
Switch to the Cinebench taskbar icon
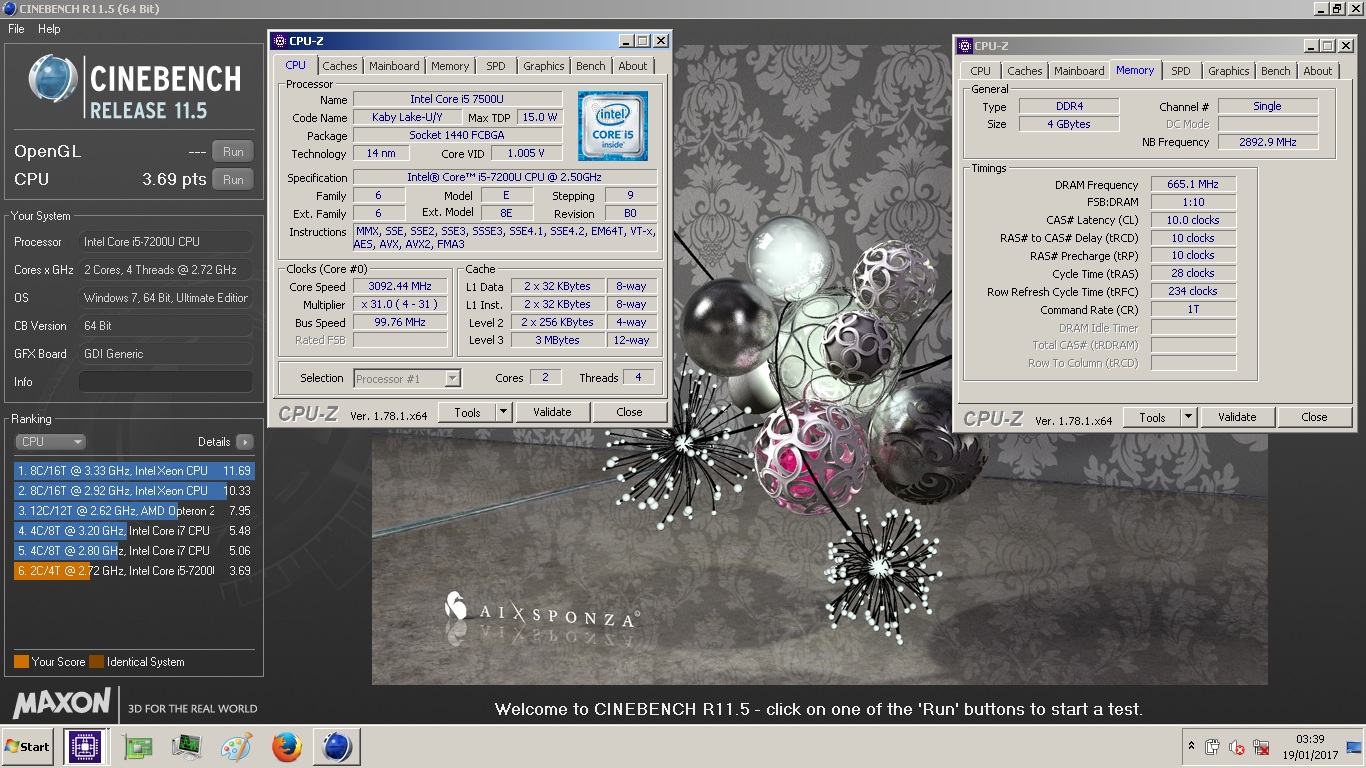(x=337, y=747)
